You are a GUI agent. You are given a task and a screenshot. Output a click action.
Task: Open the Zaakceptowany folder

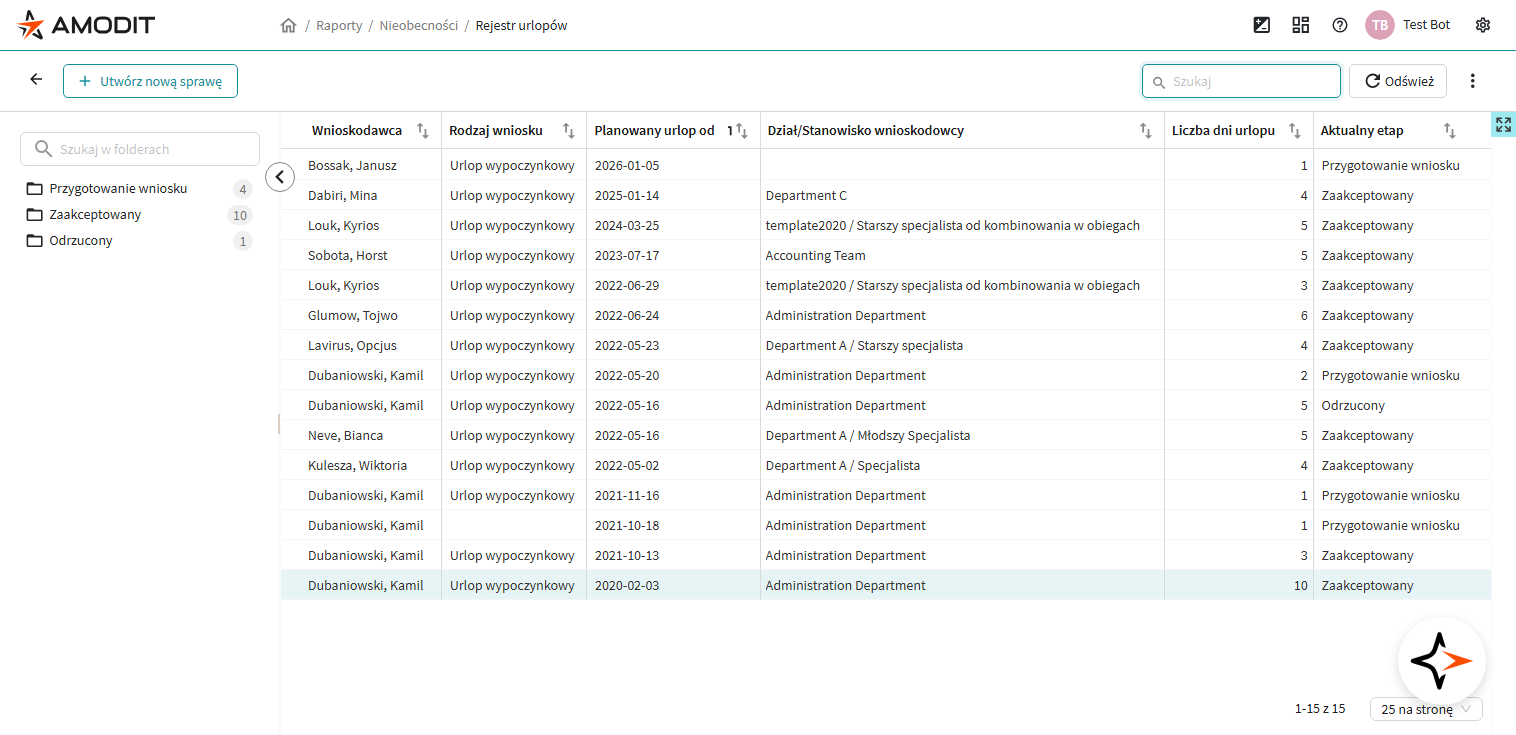pyautogui.click(x=95, y=215)
